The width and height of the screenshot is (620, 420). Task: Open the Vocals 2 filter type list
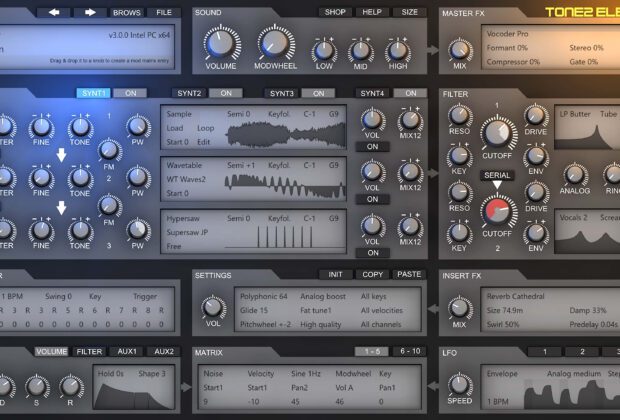573,218
